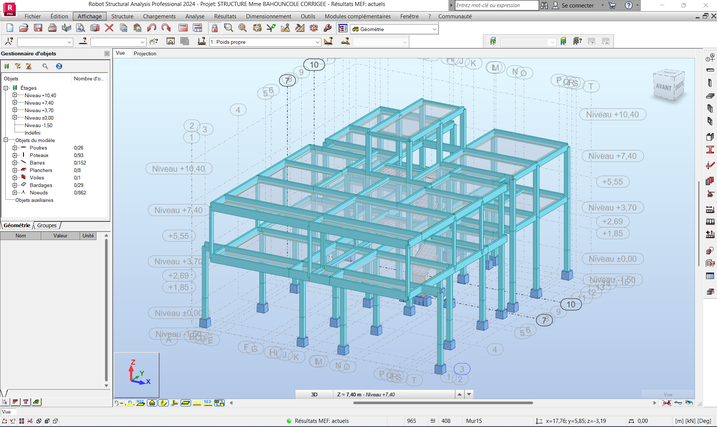Image resolution: width=717 pixels, height=427 pixels.
Task: Click the AVANT view cube
Action: pos(664,89)
